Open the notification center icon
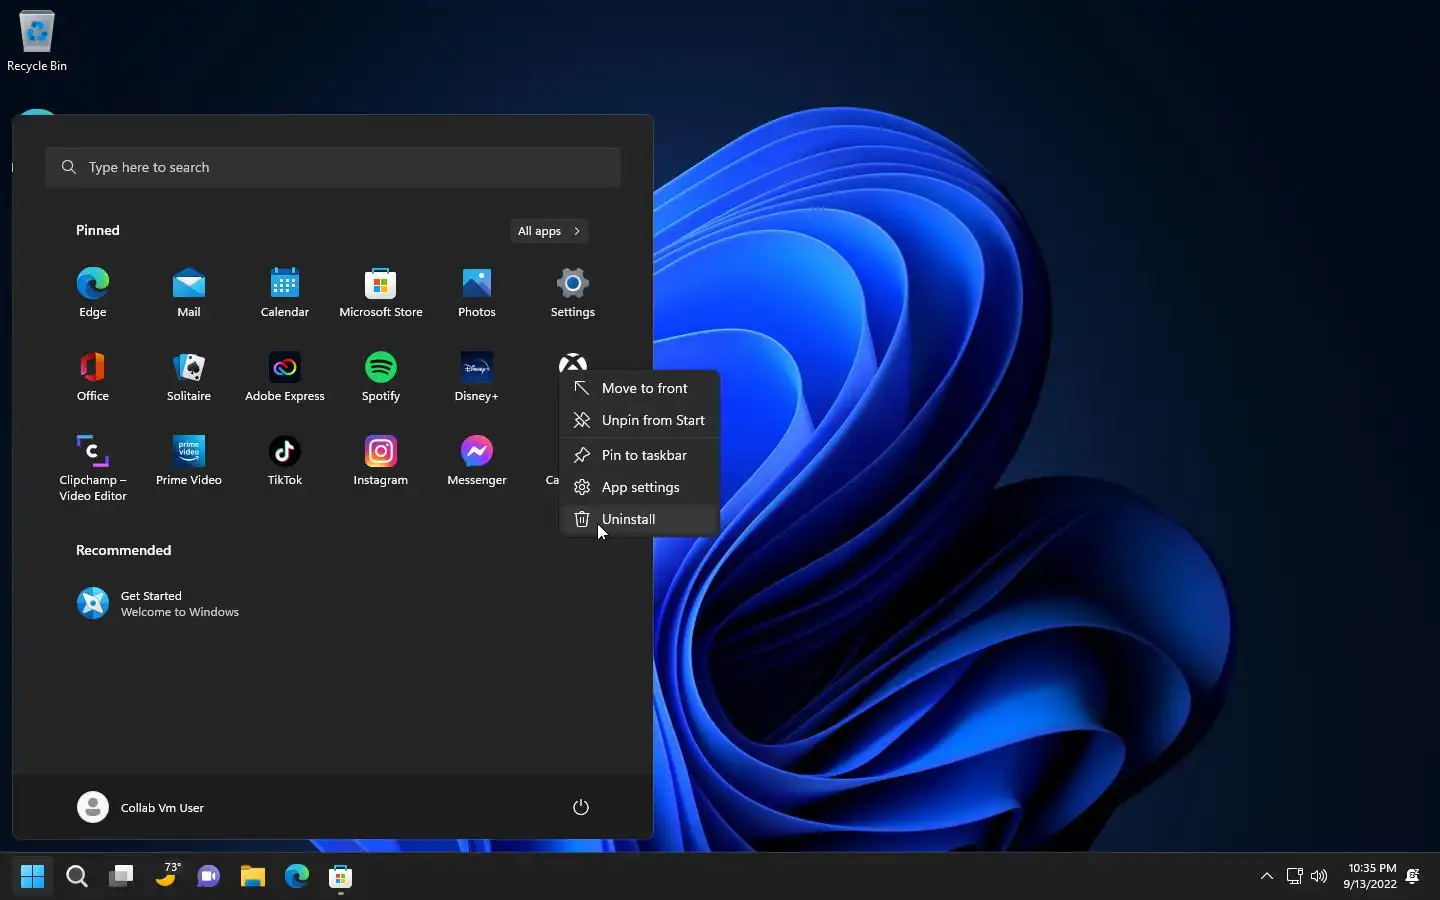Screen dimensions: 1440x900 coord(1413,877)
